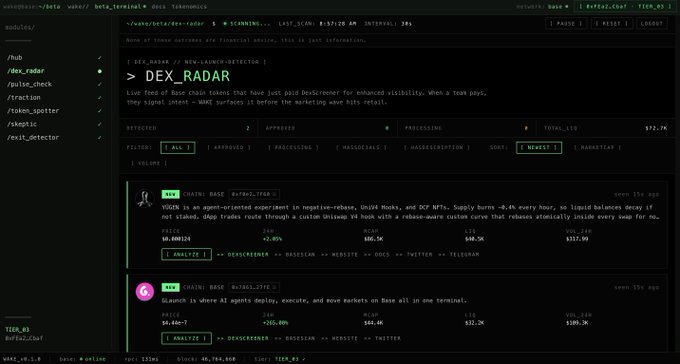Open TWITTER link for YŪGEN
This screenshot has height=364, width=680.
[414, 255]
